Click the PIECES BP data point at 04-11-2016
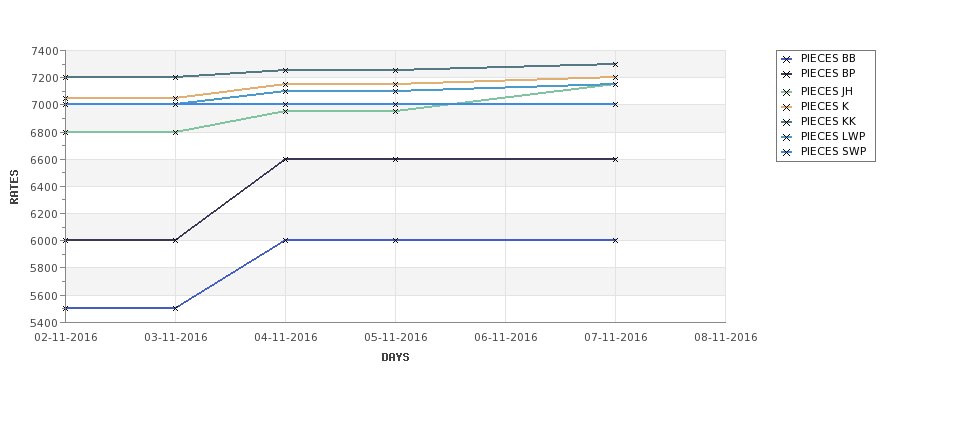The image size is (975, 429). [285, 159]
